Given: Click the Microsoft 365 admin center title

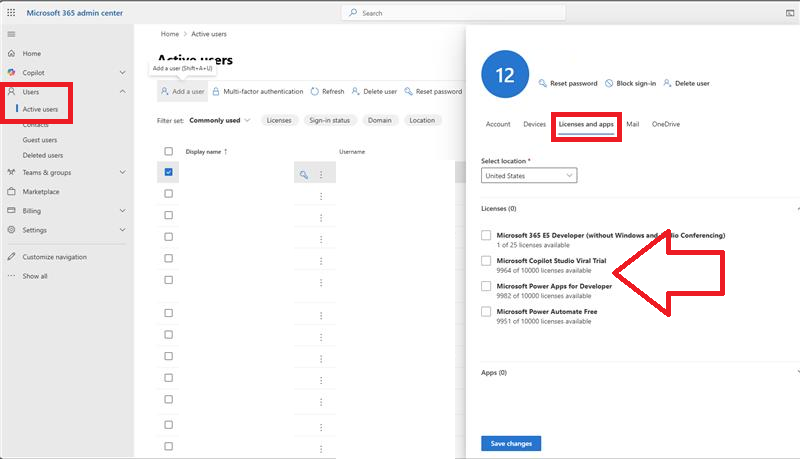Looking at the screenshot, I should [x=74, y=13].
